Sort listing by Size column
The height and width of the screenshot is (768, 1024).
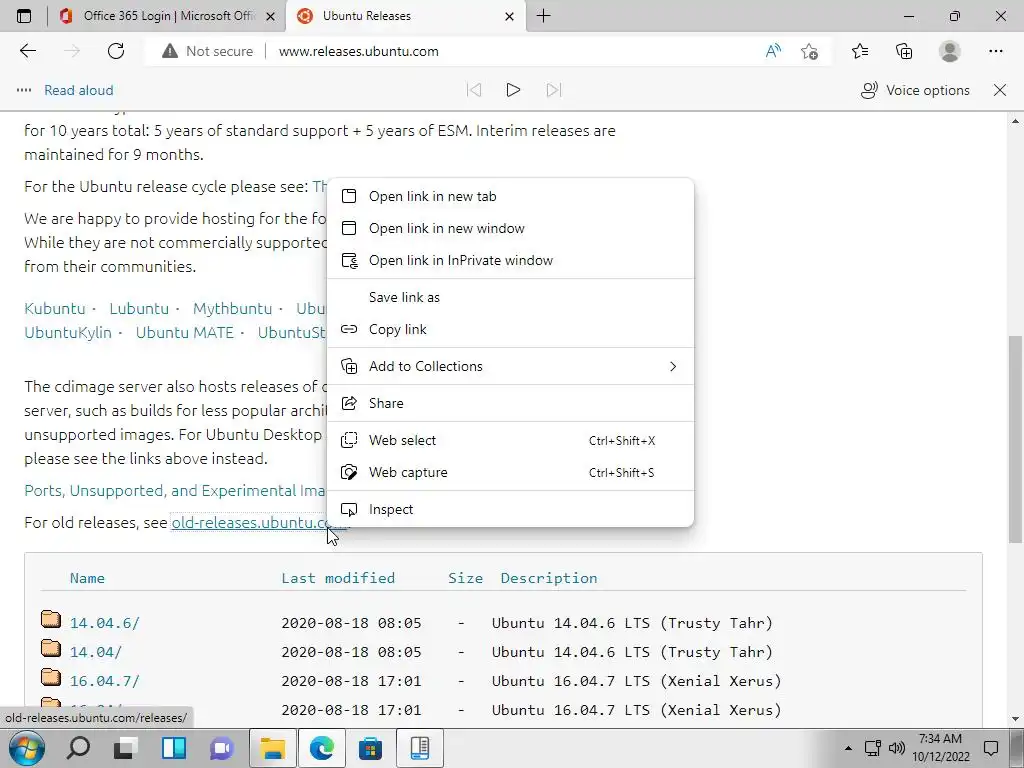point(465,578)
